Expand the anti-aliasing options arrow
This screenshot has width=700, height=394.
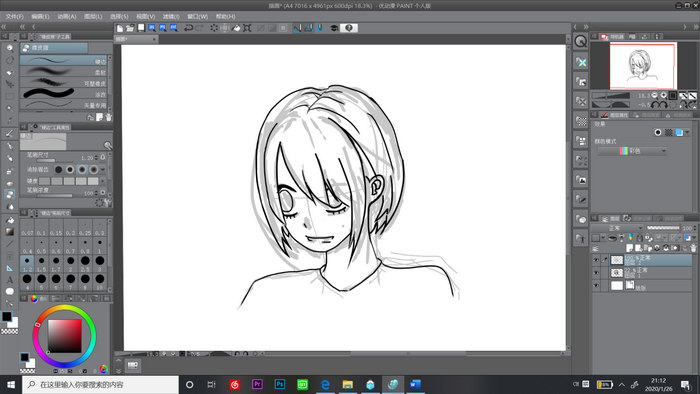(x=103, y=170)
